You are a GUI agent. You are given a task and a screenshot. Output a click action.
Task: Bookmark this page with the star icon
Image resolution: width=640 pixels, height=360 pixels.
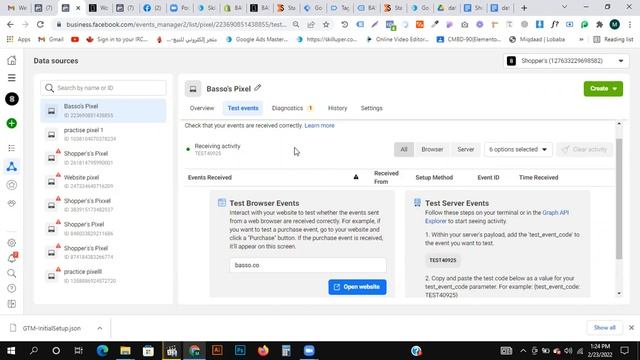(326, 24)
